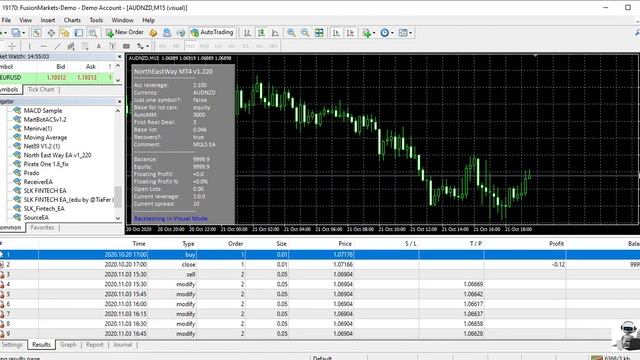Select Pirate One 1.6_fix in Navigator

point(46,164)
